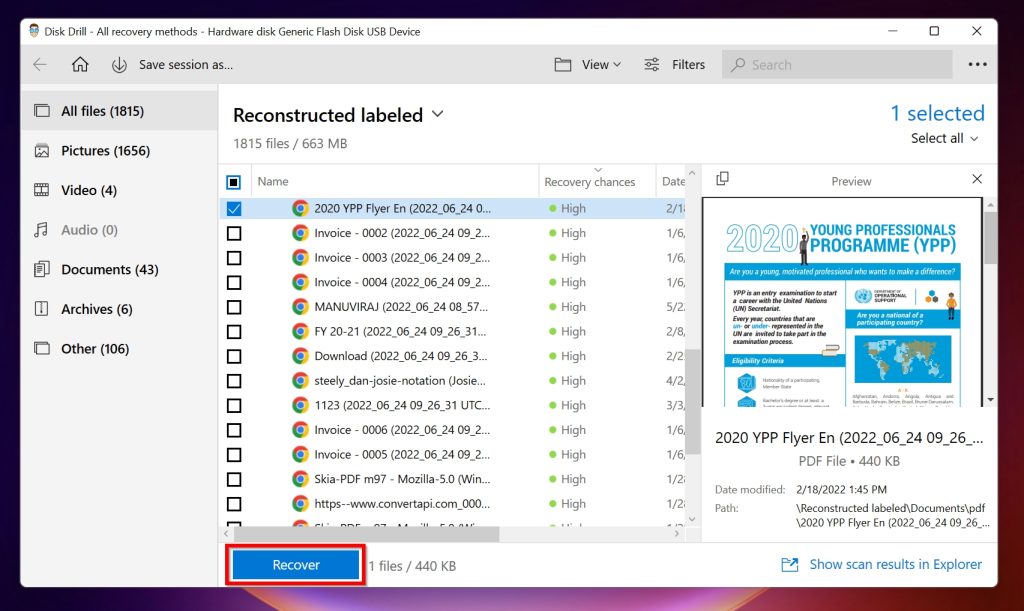The width and height of the screenshot is (1024, 611).
Task: Open the three-dot overflow menu
Action: pyautogui.click(x=977, y=64)
